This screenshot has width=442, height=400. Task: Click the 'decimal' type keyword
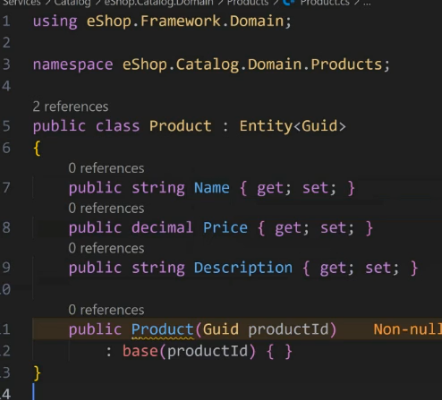162,228
